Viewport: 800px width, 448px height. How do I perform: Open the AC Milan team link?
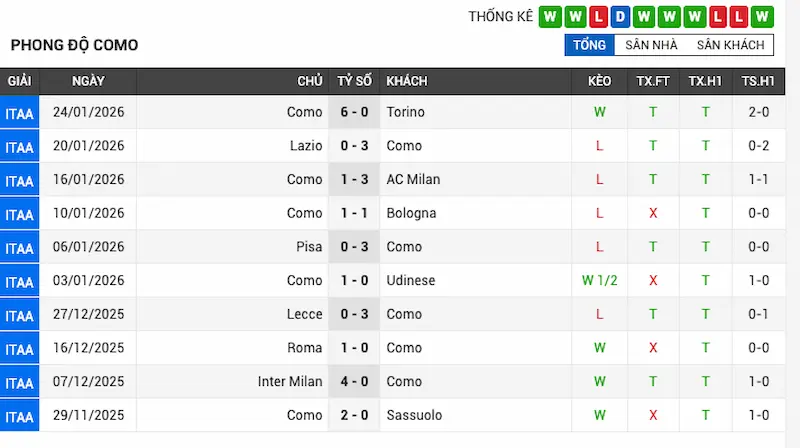click(x=413, y=179)
